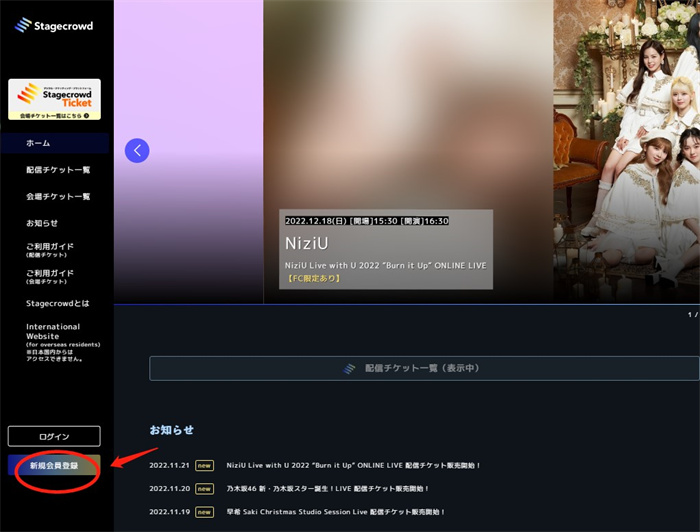Click the date text 2022.11.21
The image size is (700, 532).
[x=170, y=465]
